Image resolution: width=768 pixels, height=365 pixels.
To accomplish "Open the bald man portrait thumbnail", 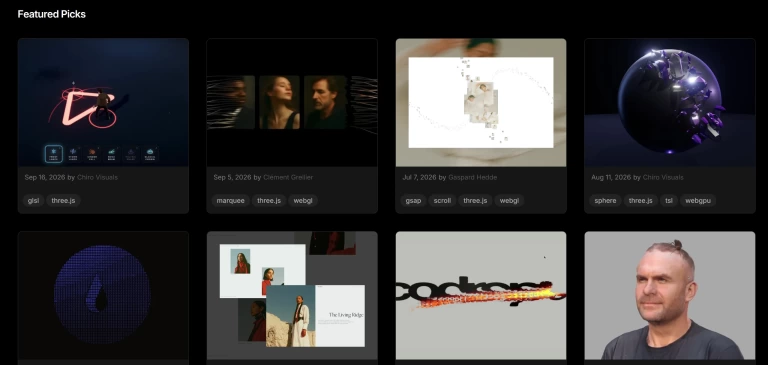I will (x=670, y=295).
